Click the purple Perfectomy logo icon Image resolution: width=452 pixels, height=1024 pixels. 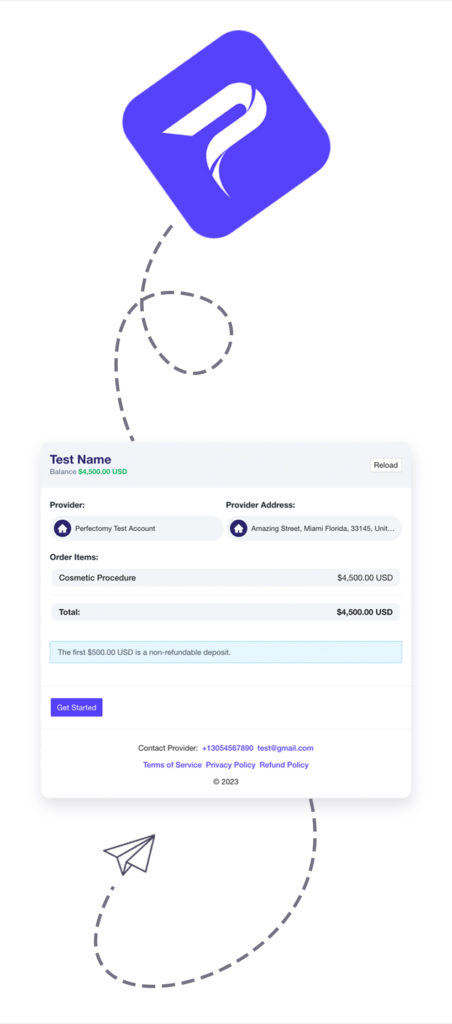pos(226,134)
